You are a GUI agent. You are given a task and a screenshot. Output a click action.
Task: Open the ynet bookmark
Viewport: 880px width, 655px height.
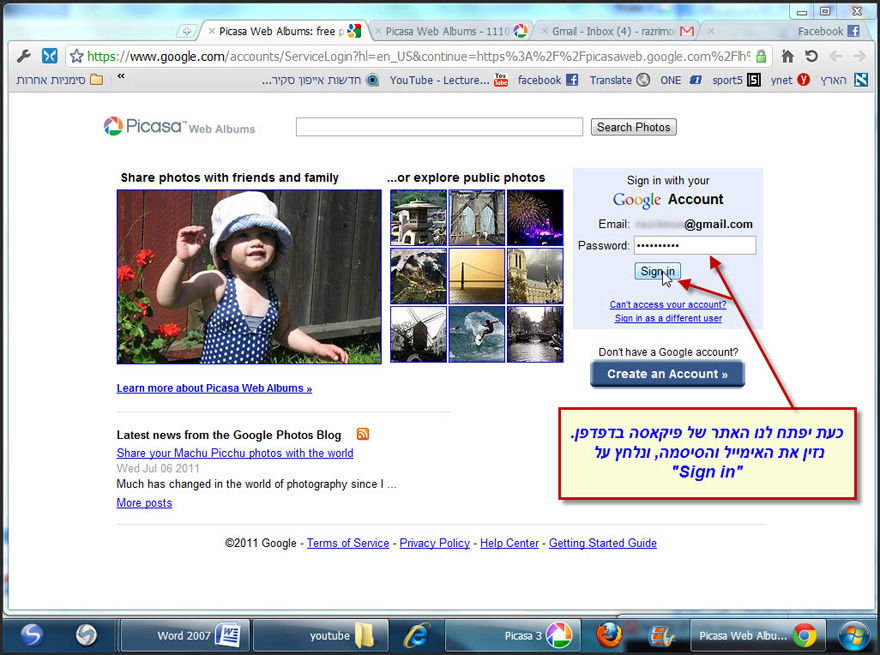(790, 80)
